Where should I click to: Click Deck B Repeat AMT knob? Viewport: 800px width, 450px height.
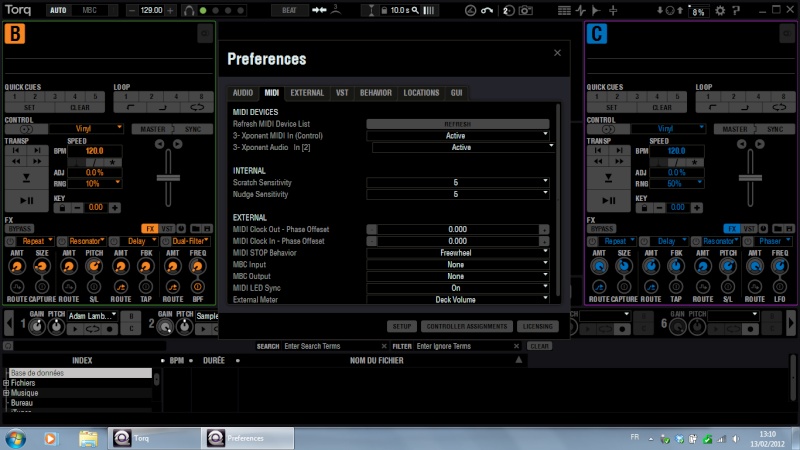pos(16,266)
